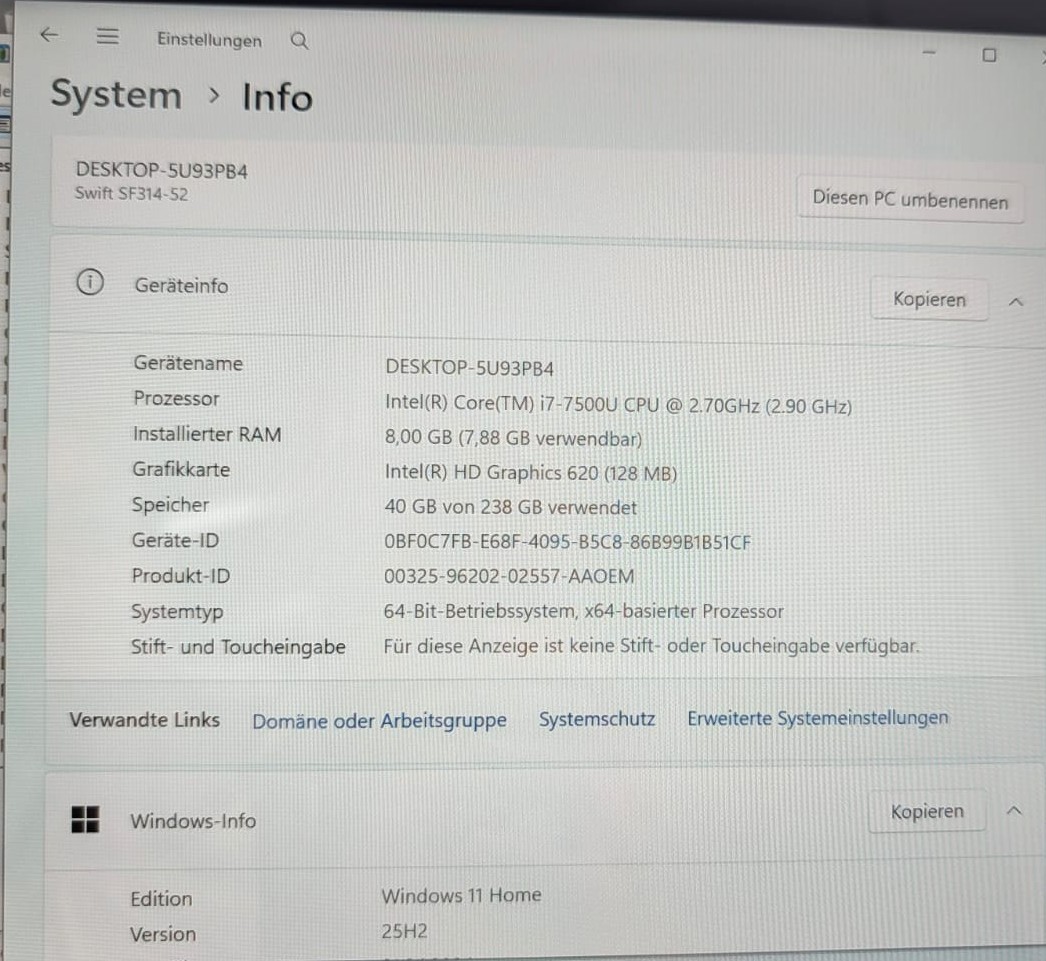Open Erweiterte Systemeinstellungen link
Viewport: 1046px width, 961px height.
tap(818, 718)
